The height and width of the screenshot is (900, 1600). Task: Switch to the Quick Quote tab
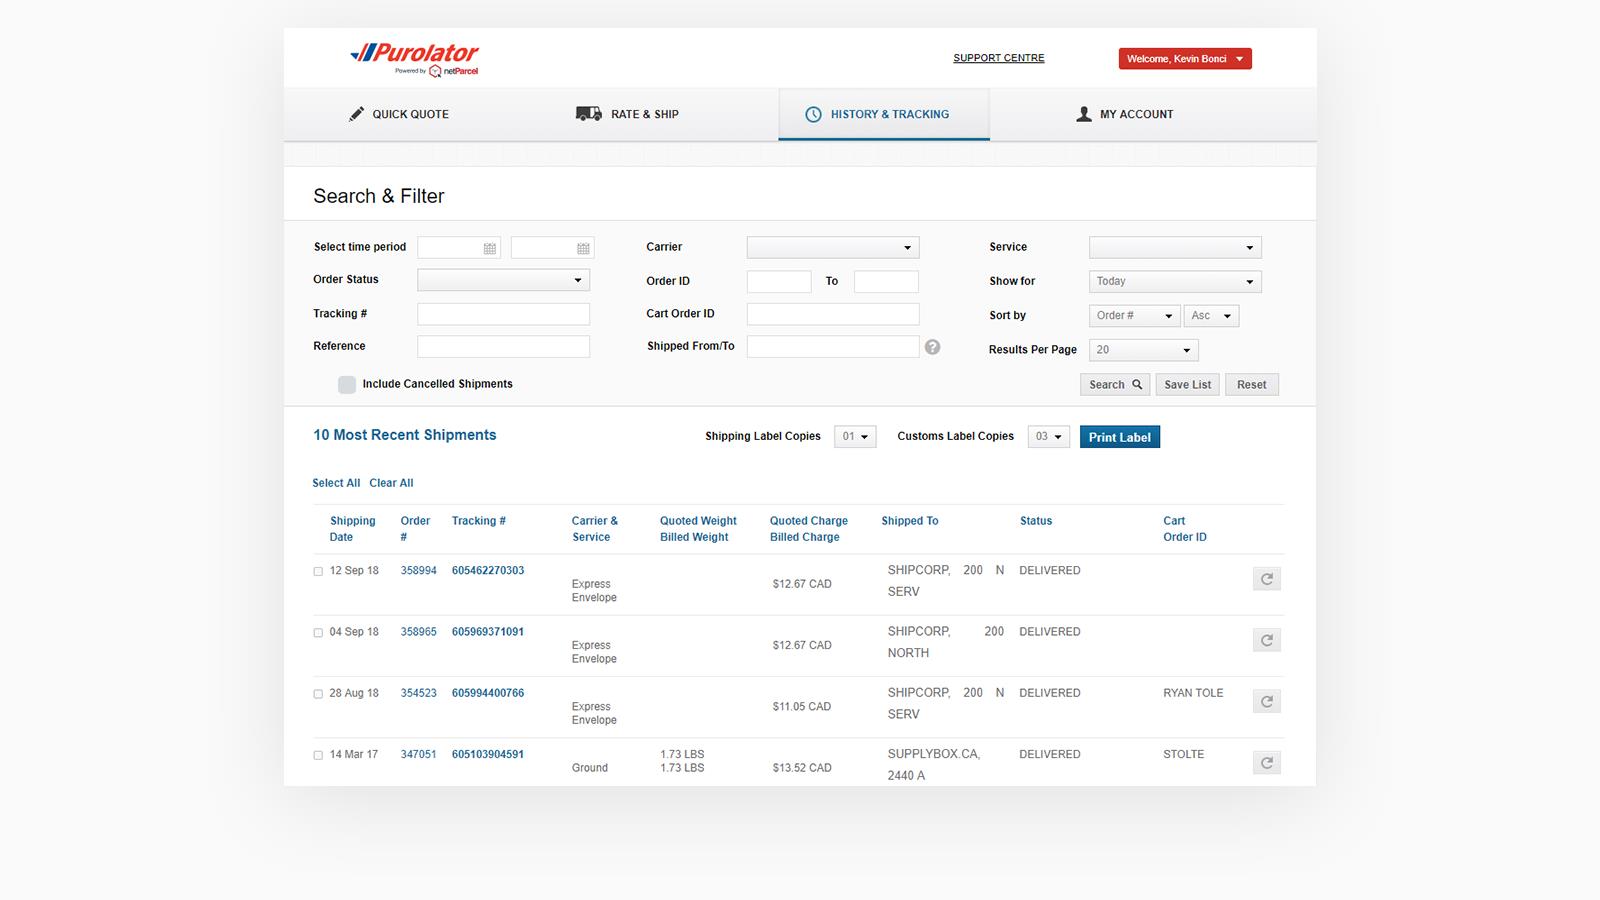398,114
